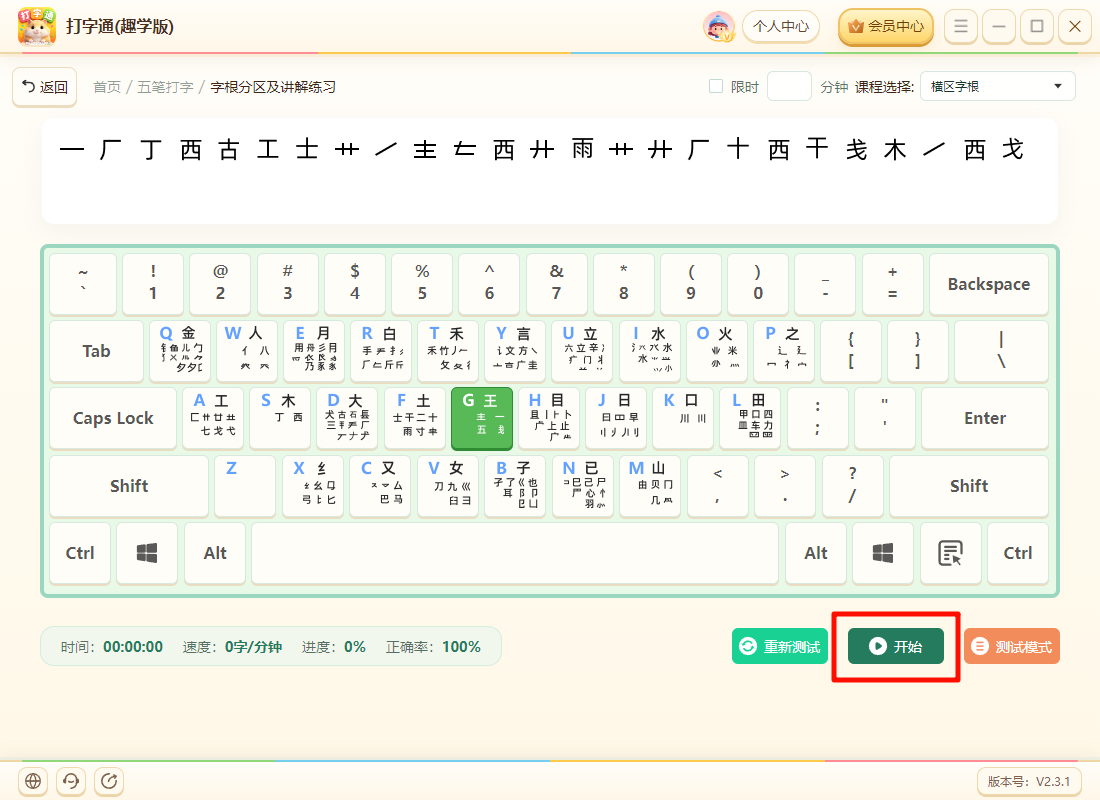This screenshot has height=800, width=1100.
Task: Click 字根分区及讲解练习 breadcrumb text
Action: click(x=273, y=87)
